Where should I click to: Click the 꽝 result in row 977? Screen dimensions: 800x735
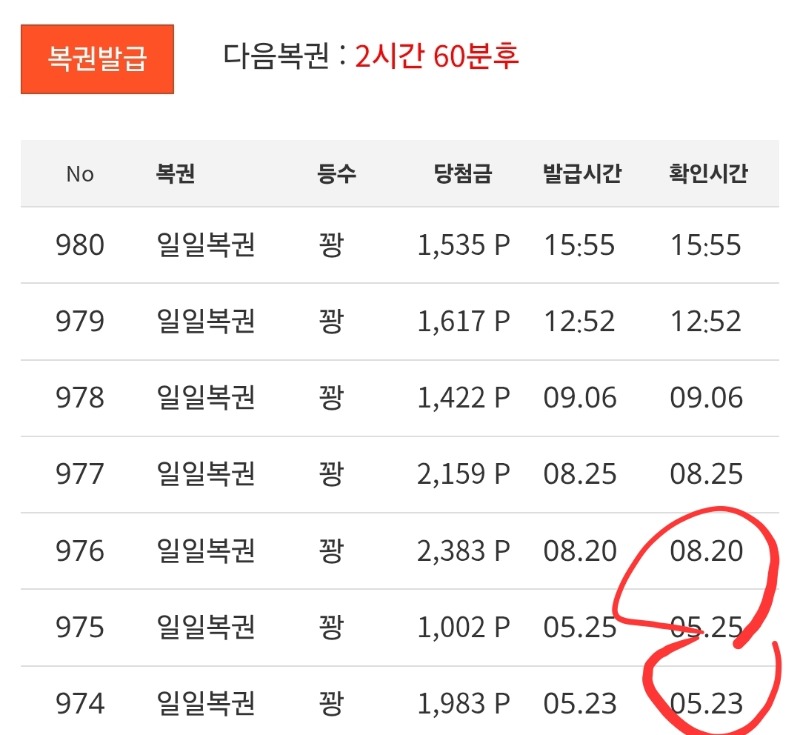point(331,474)
